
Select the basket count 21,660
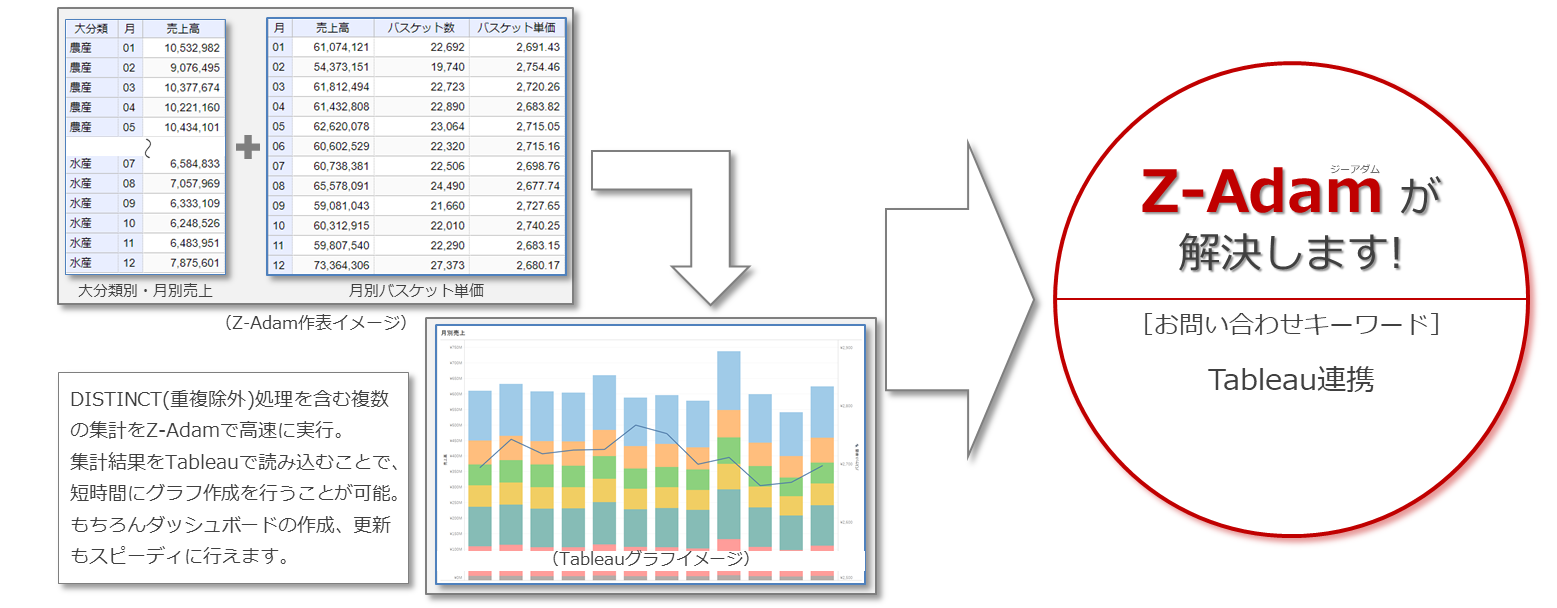[x=447, y=205]
